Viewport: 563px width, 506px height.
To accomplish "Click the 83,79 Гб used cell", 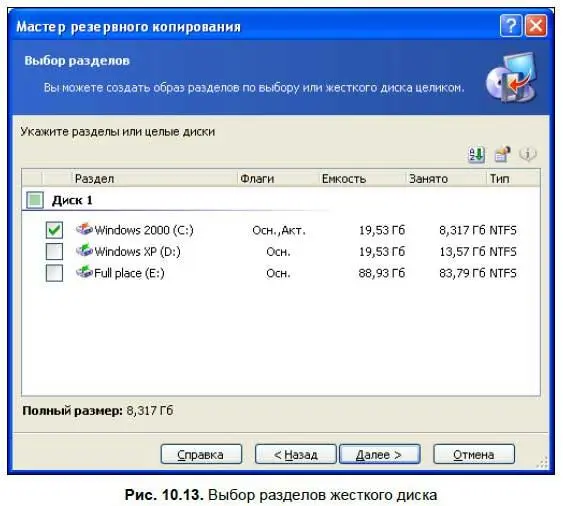I will pos(462,273).
